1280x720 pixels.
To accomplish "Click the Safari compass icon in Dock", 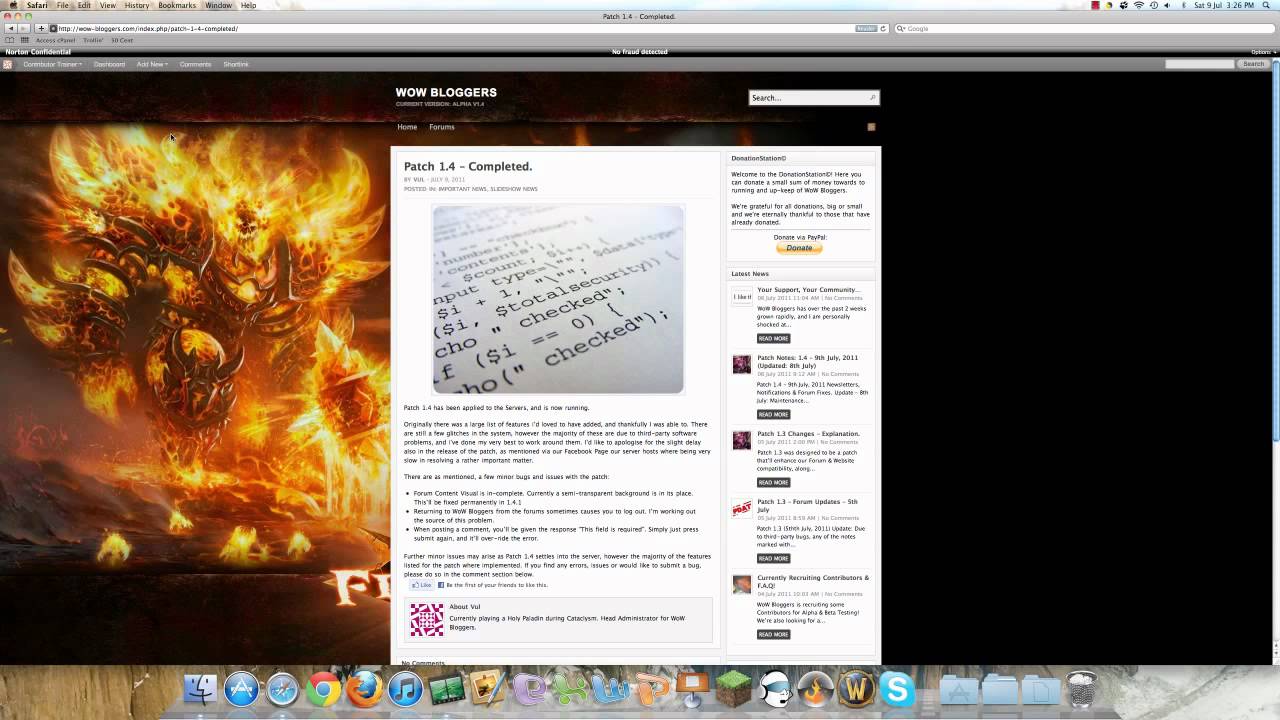I will coord(282,689).
